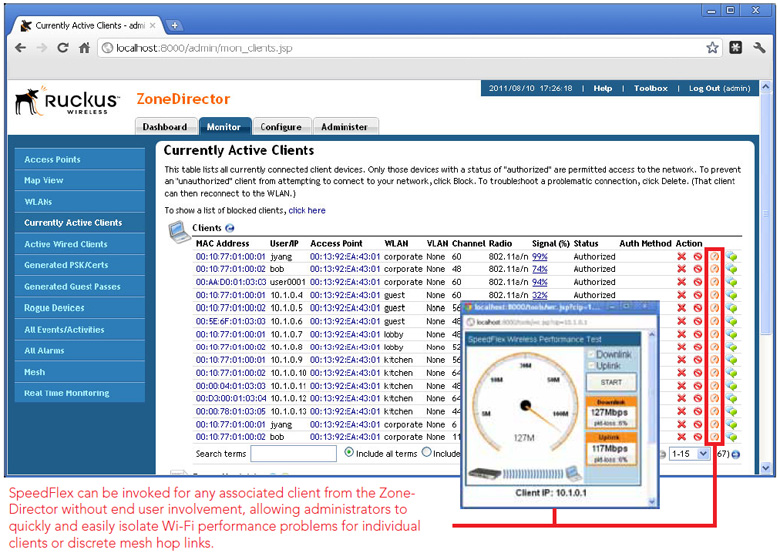Open Generated Guest Passes in the sidebar
780x553 pixels.
(x=80, y=286)
